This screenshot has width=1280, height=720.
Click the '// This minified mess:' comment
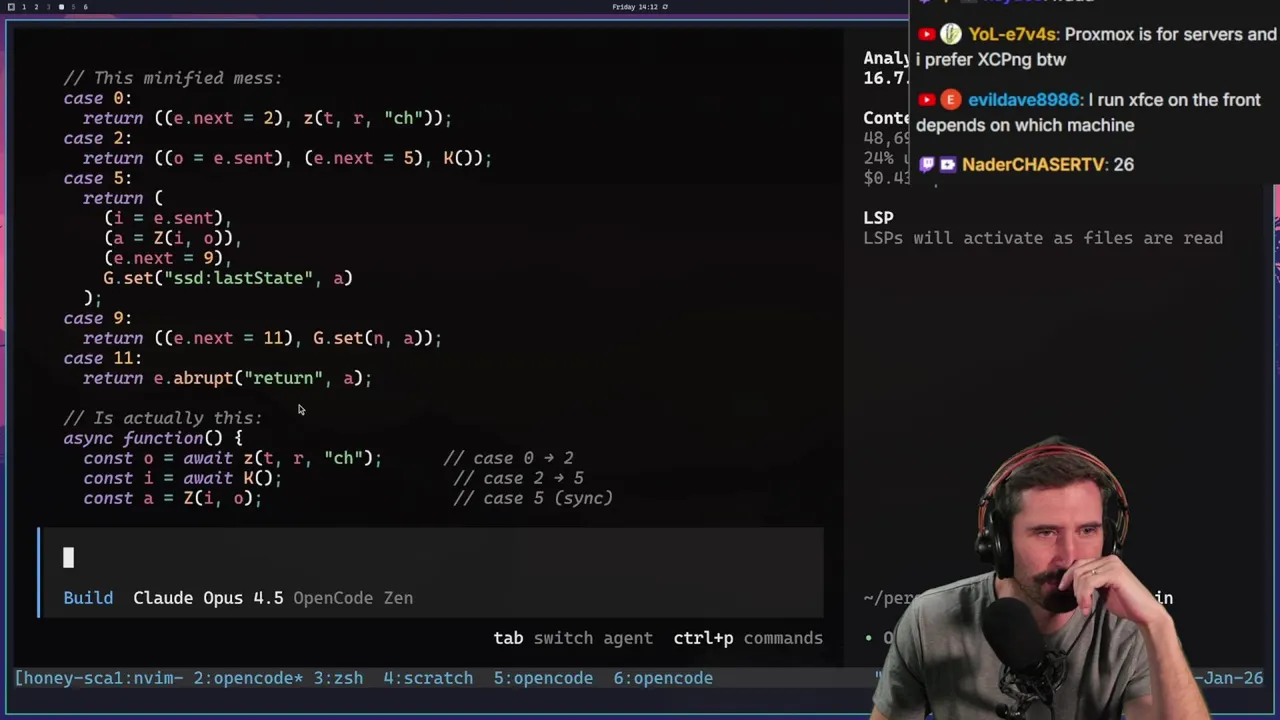pyautogui.click(x=173, y=78)
